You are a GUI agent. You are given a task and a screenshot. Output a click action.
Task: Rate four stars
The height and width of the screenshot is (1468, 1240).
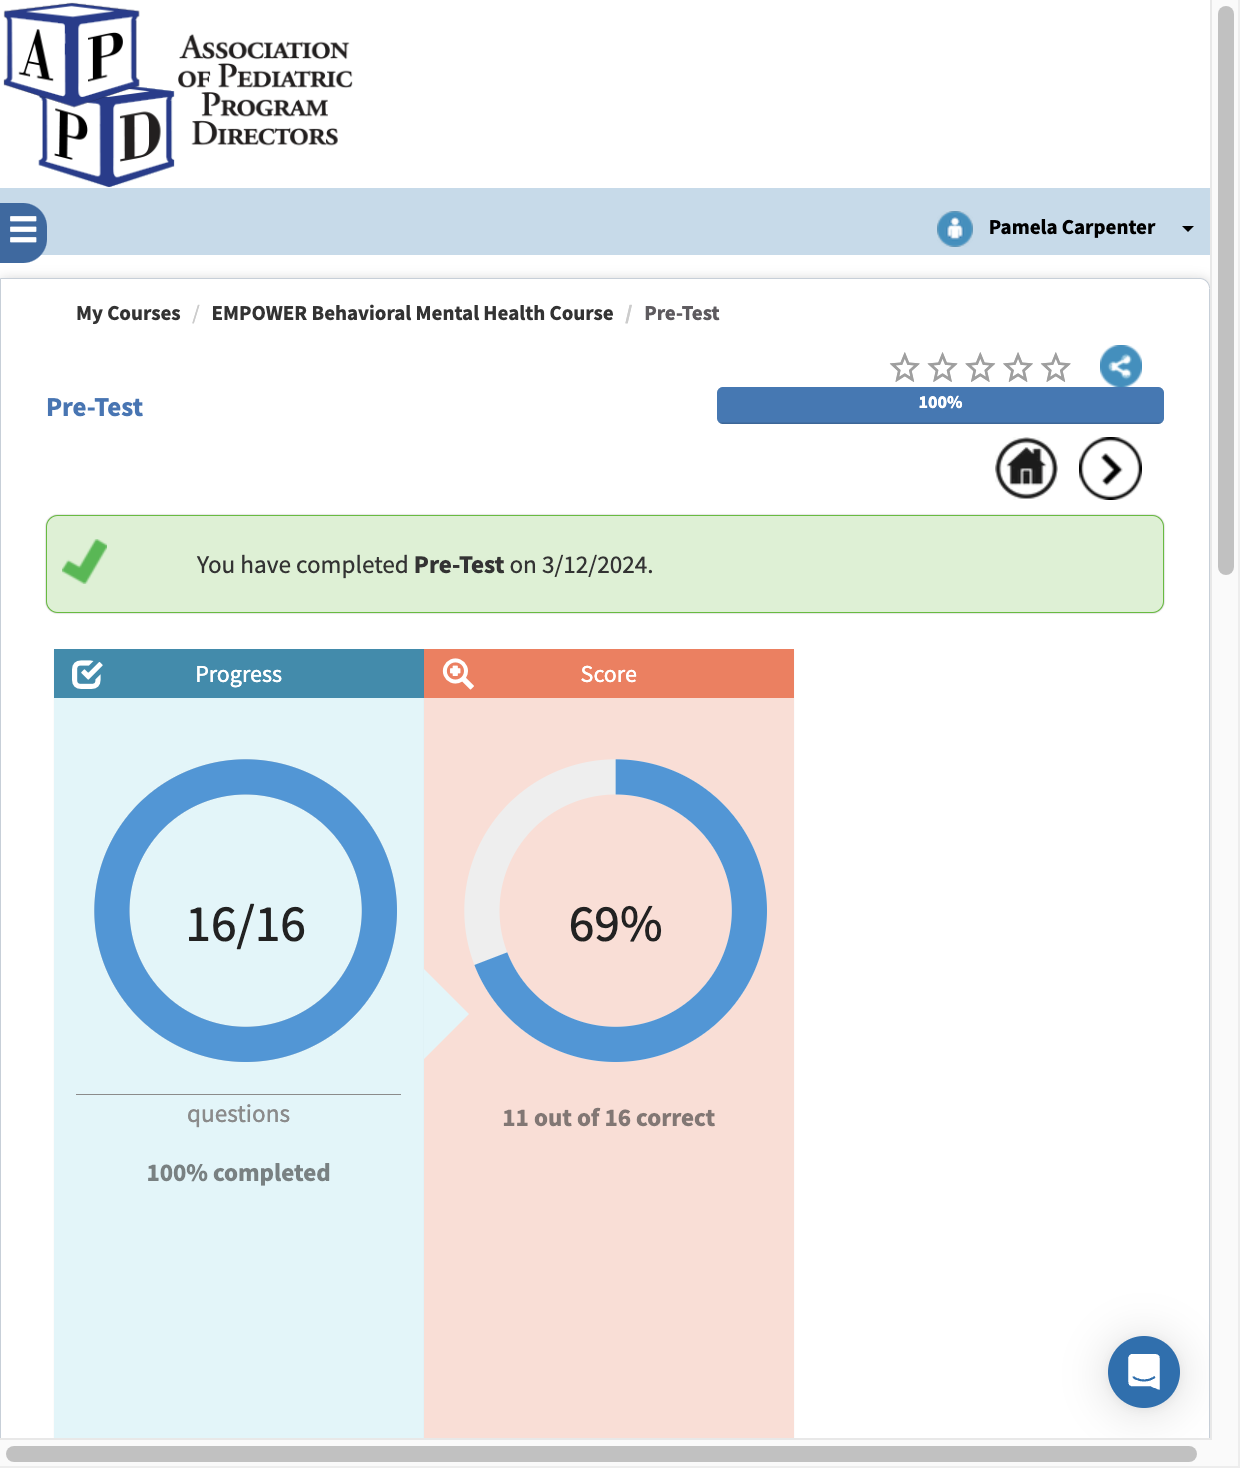click(1018, 368)
